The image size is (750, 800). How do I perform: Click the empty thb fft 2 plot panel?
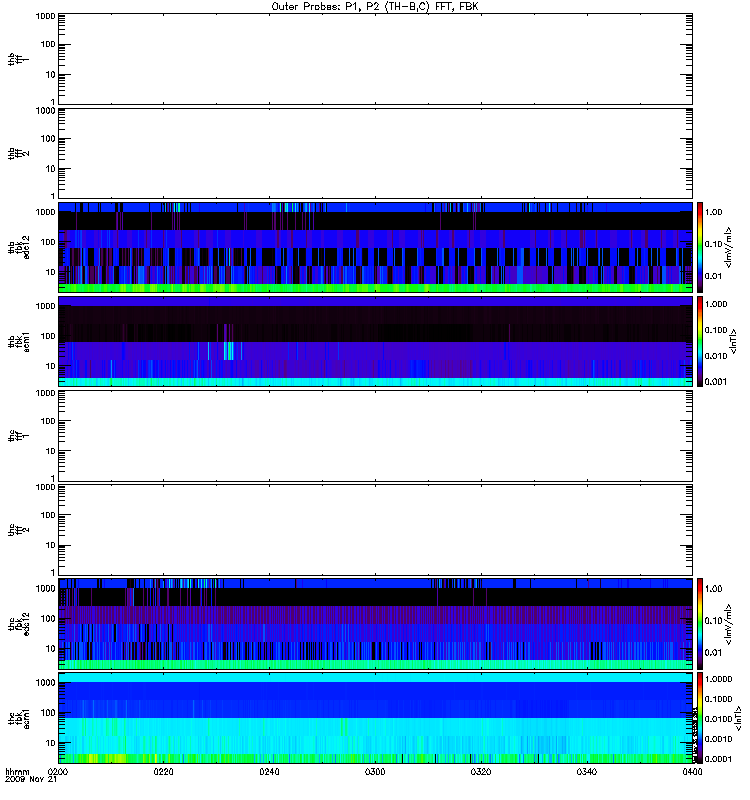click(375, 153)
